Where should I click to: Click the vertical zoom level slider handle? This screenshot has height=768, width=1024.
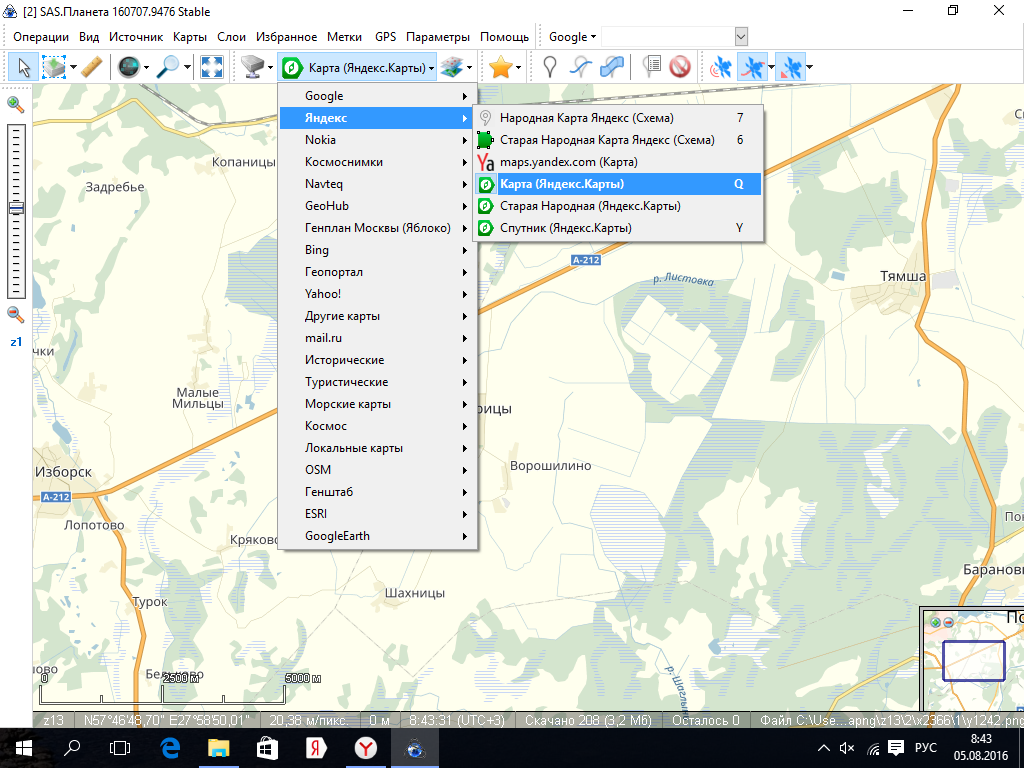point(16,208)
